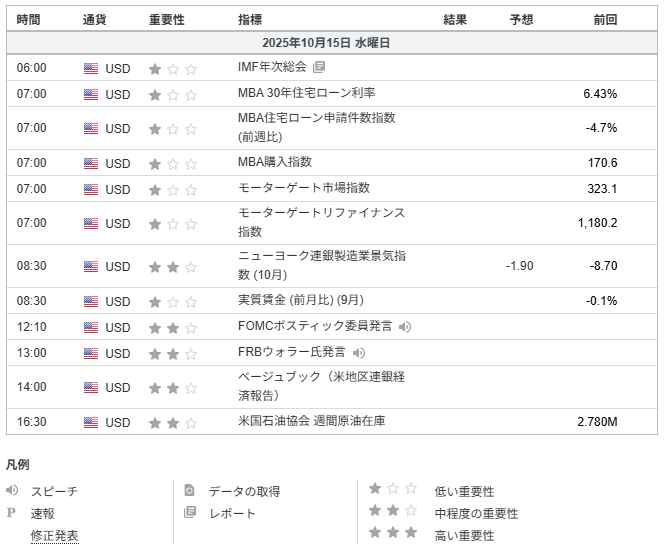Click importance stars in ベージュブック row
The height and width of the screenshot is (553, 666).
pos(173,388)
